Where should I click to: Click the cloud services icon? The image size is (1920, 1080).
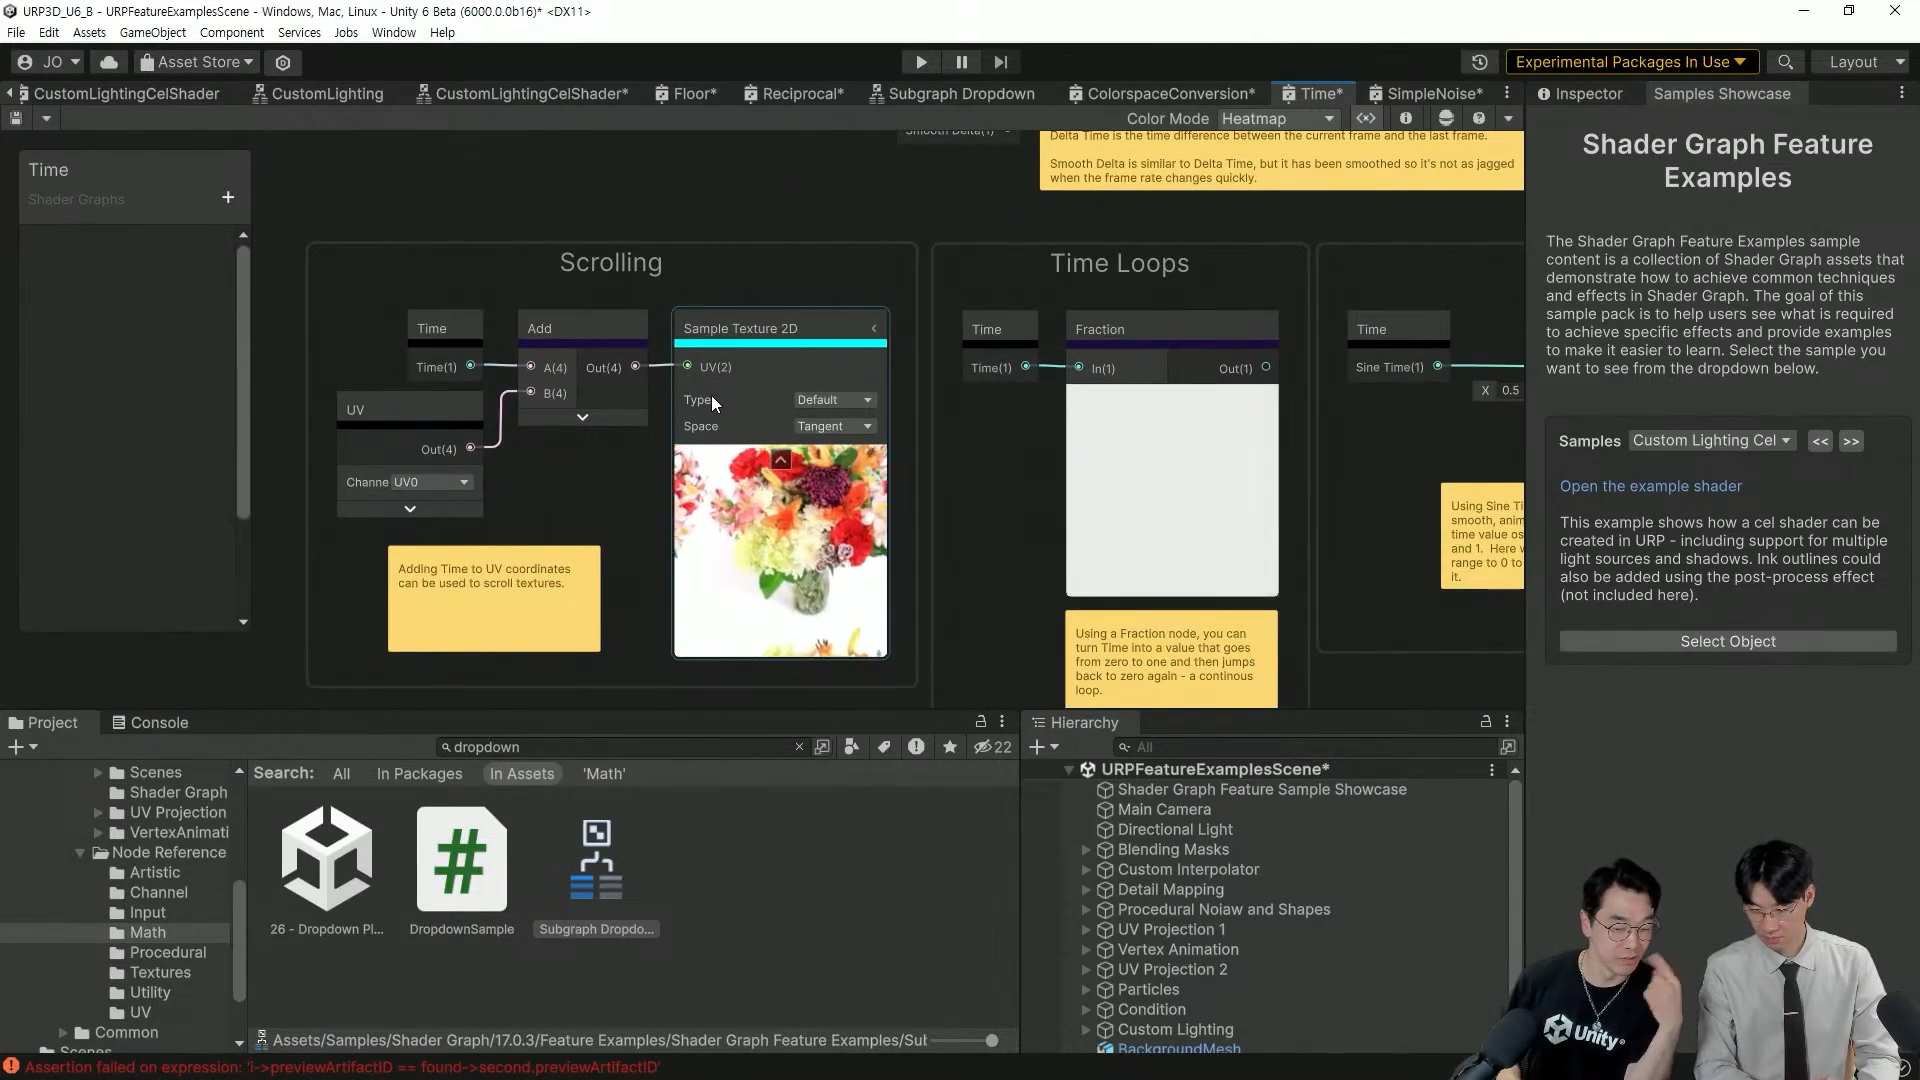109,62
